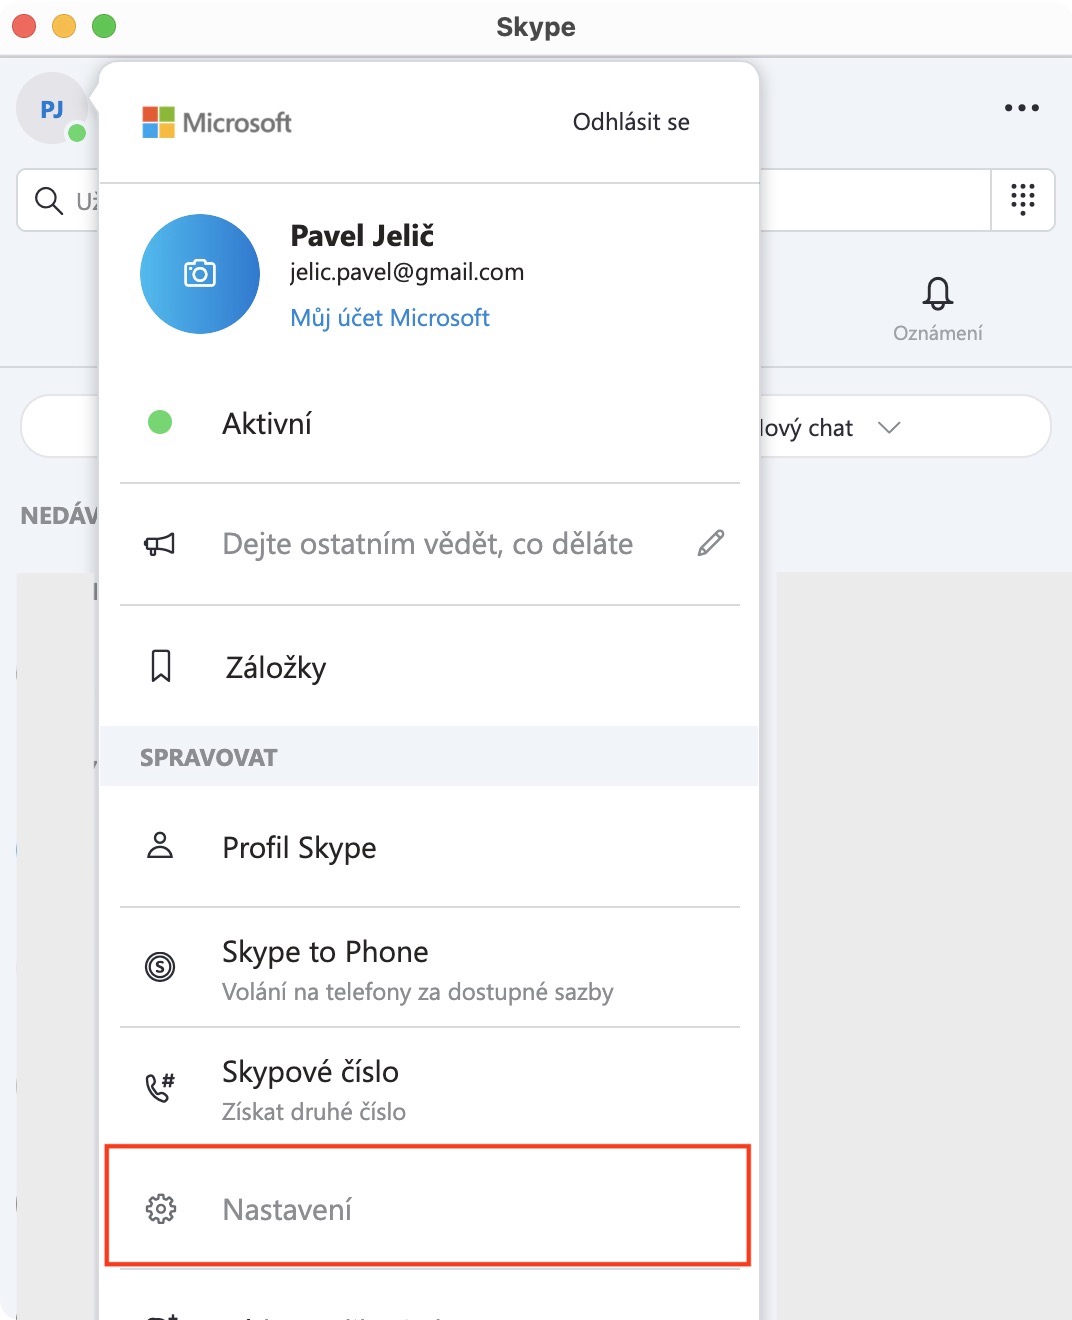
Task: Click the megaphone mood message icon
Action: pyautogui.click(x=160, y=544)
